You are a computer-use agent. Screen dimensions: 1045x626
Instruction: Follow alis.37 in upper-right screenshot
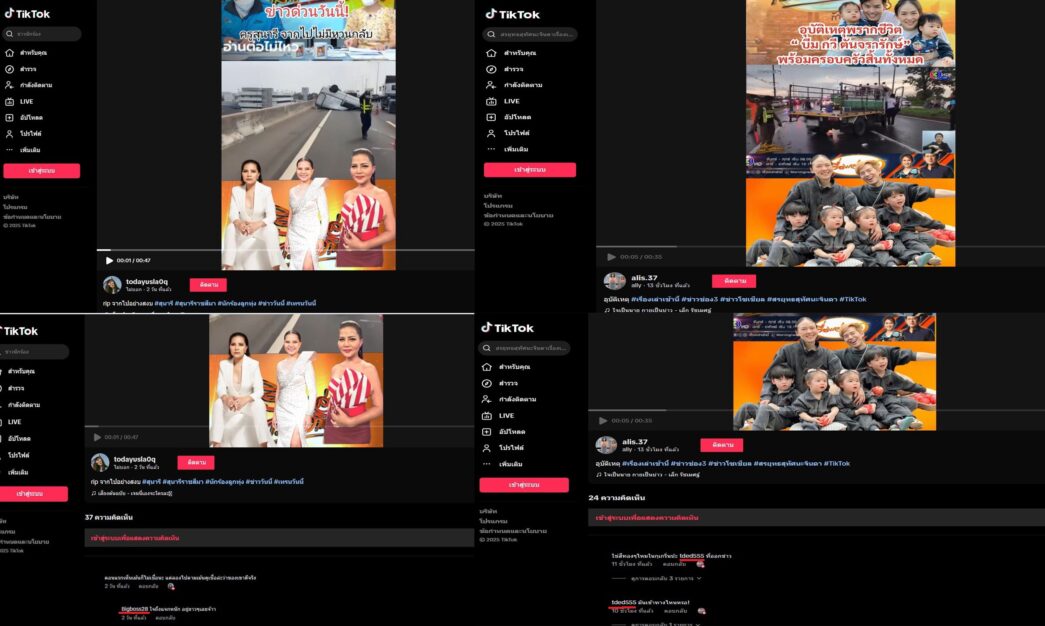[734, 281]
